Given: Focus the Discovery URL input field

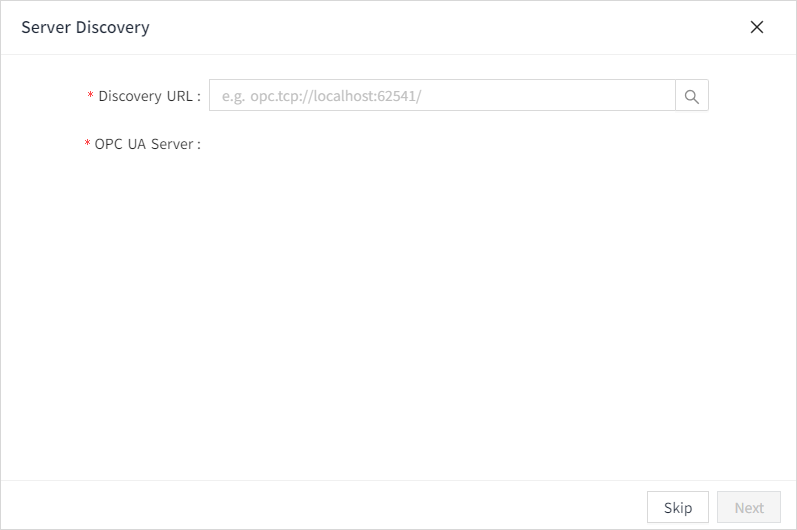Looking at the screenshot, I should 442,96.
